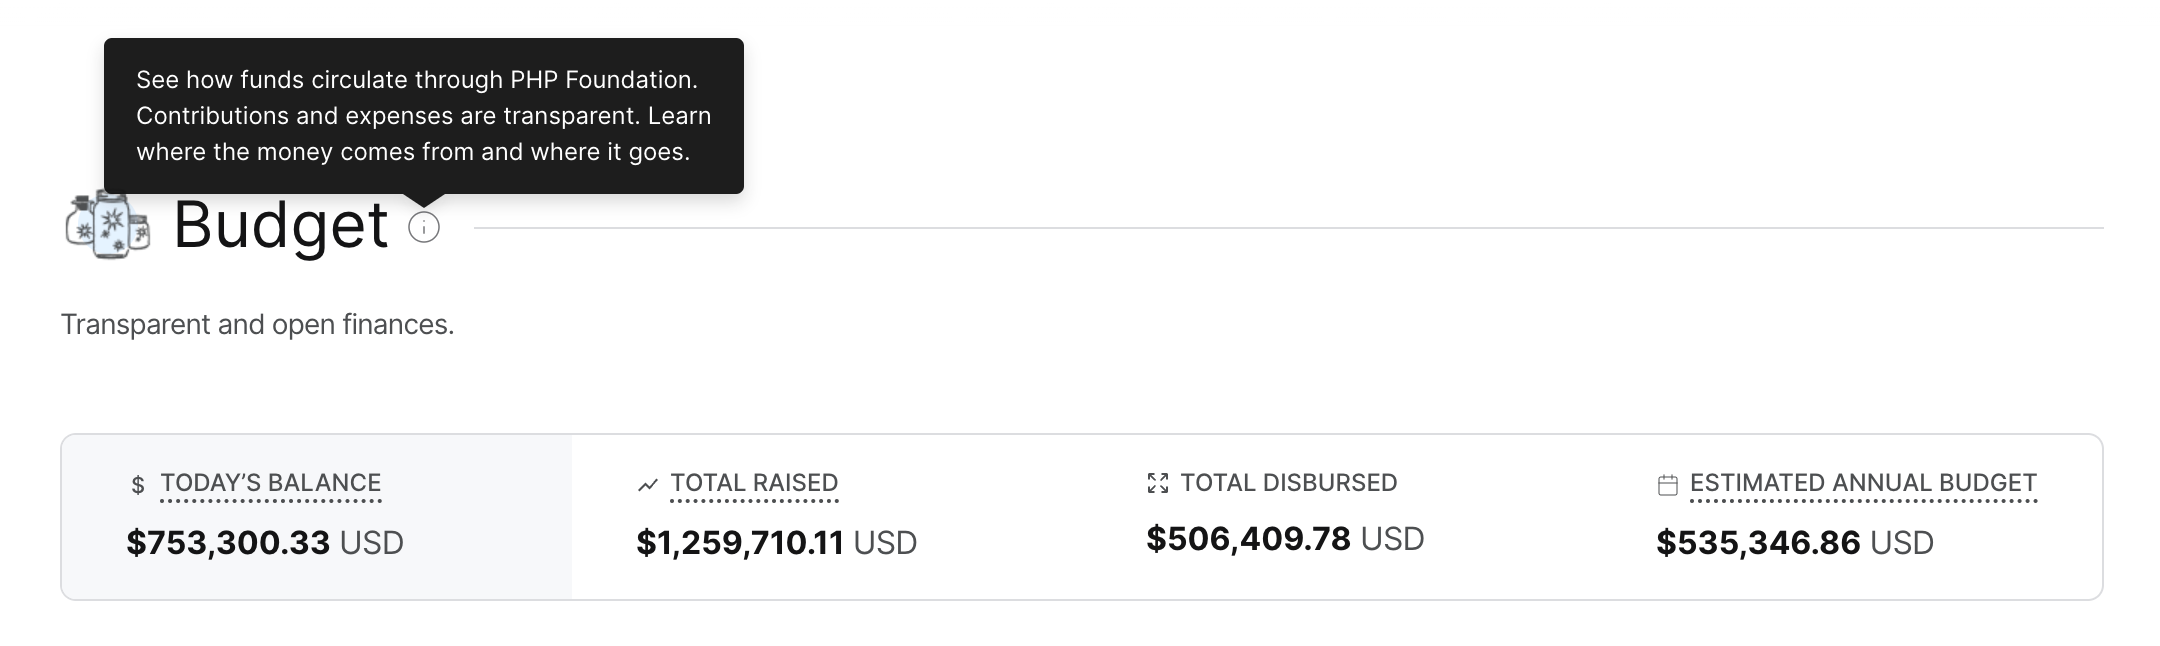Click the info icon beside Budget heading
Viewport: 2160px width, 646px height.
pos(424,228)
